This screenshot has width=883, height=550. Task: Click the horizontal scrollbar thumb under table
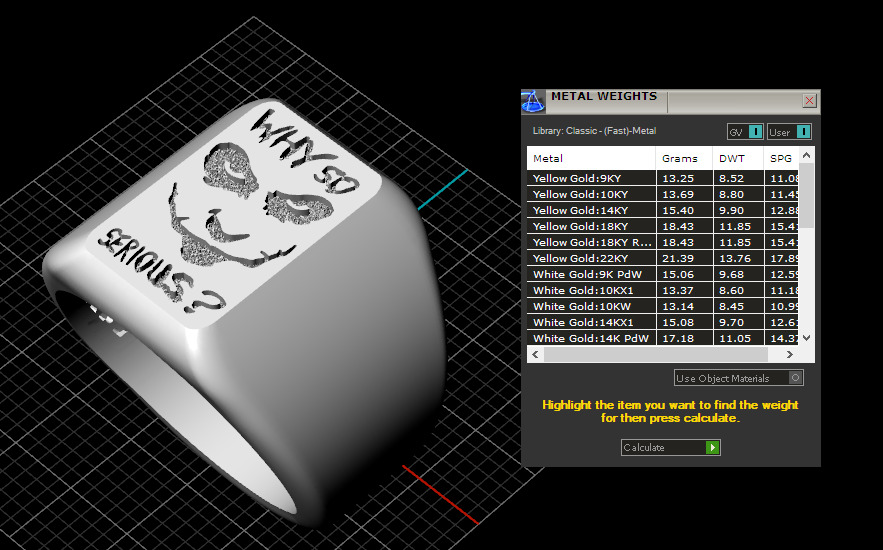tap(656, 354)
